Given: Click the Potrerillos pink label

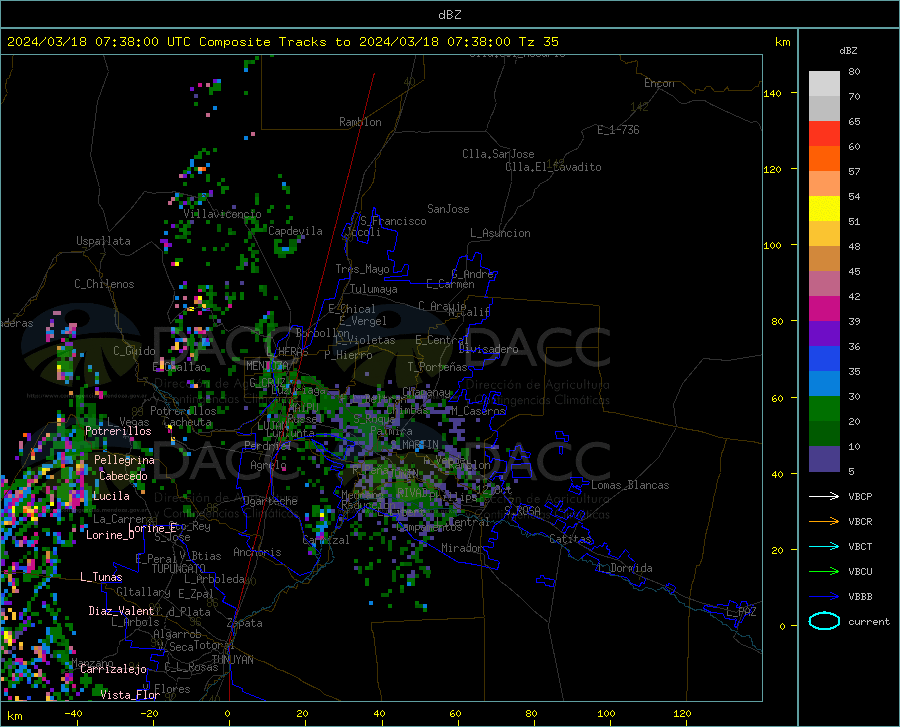Looking at the screenshot, I should coord(118,431).
